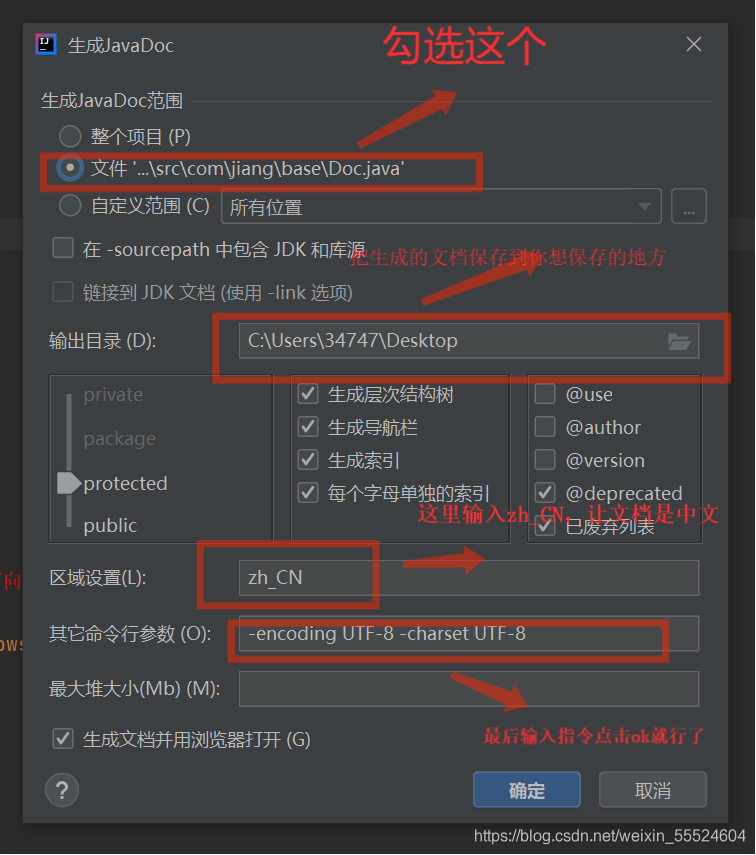Click the help question mark icon

[x=62, y=790]
